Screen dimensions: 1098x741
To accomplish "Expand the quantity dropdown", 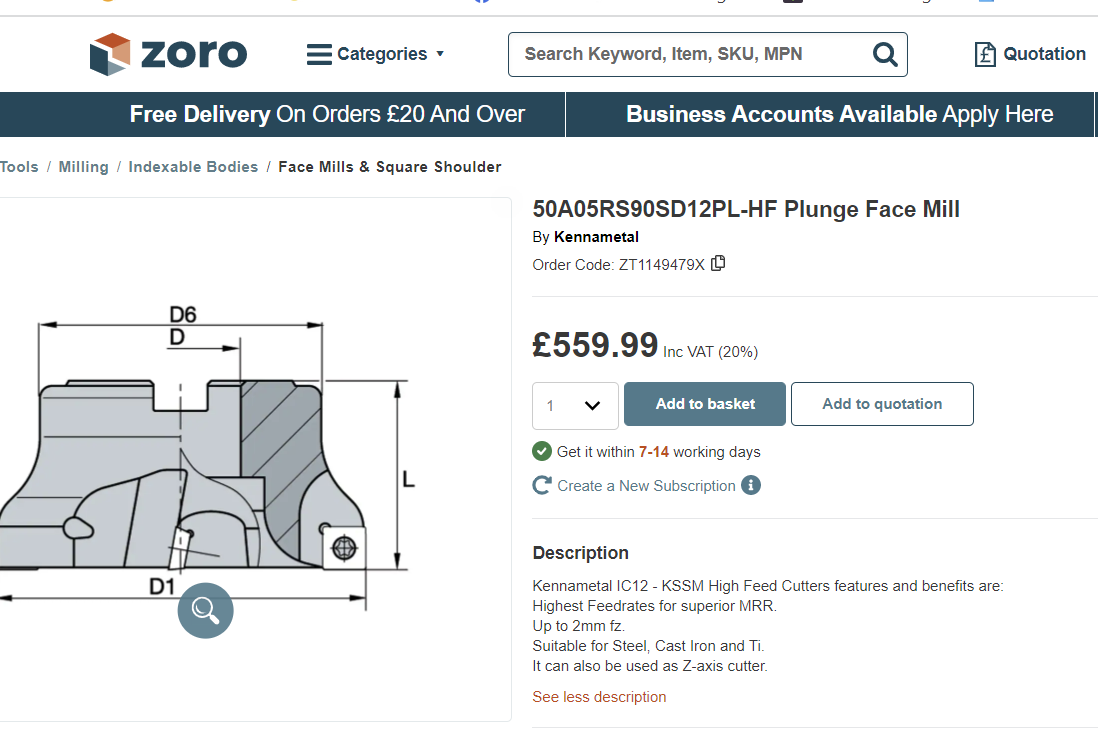I will 575,406.
